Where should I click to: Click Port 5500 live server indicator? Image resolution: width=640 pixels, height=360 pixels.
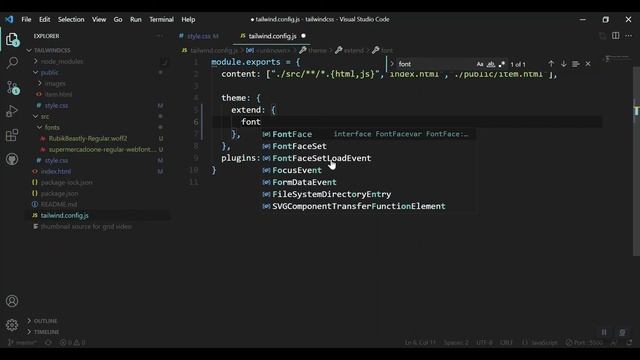(584, 342)
